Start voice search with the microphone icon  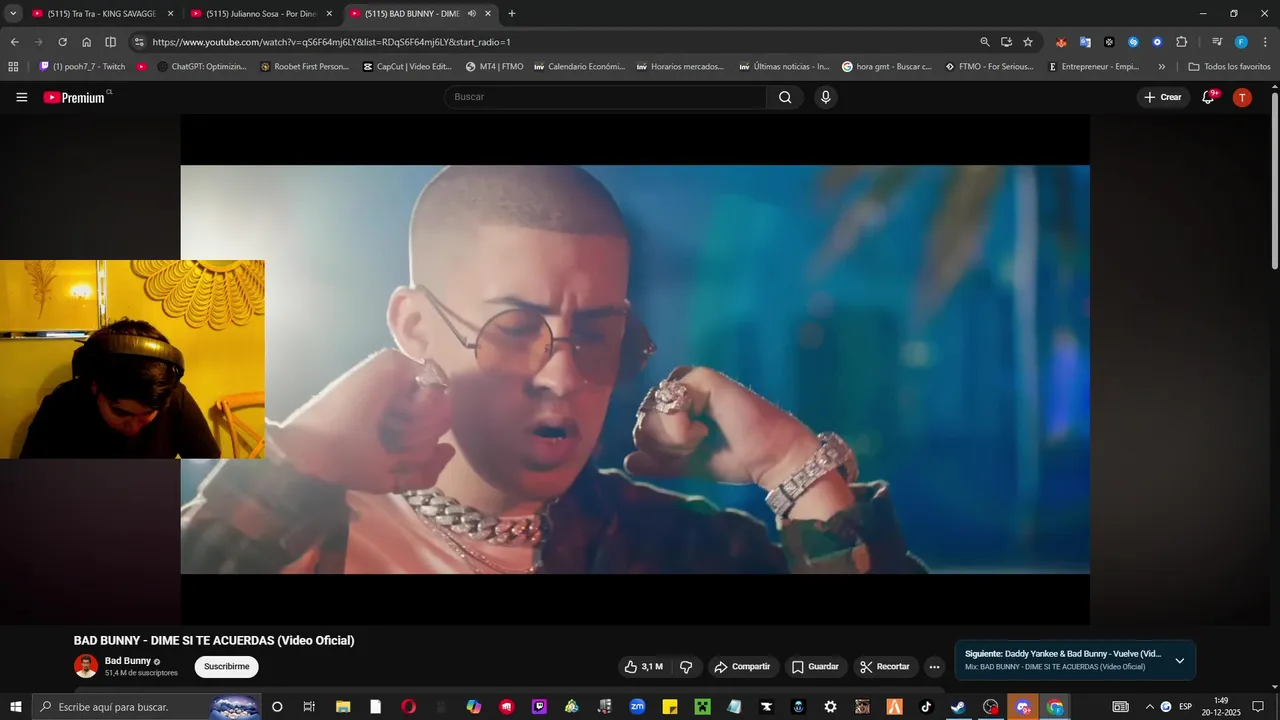(825, 97)
